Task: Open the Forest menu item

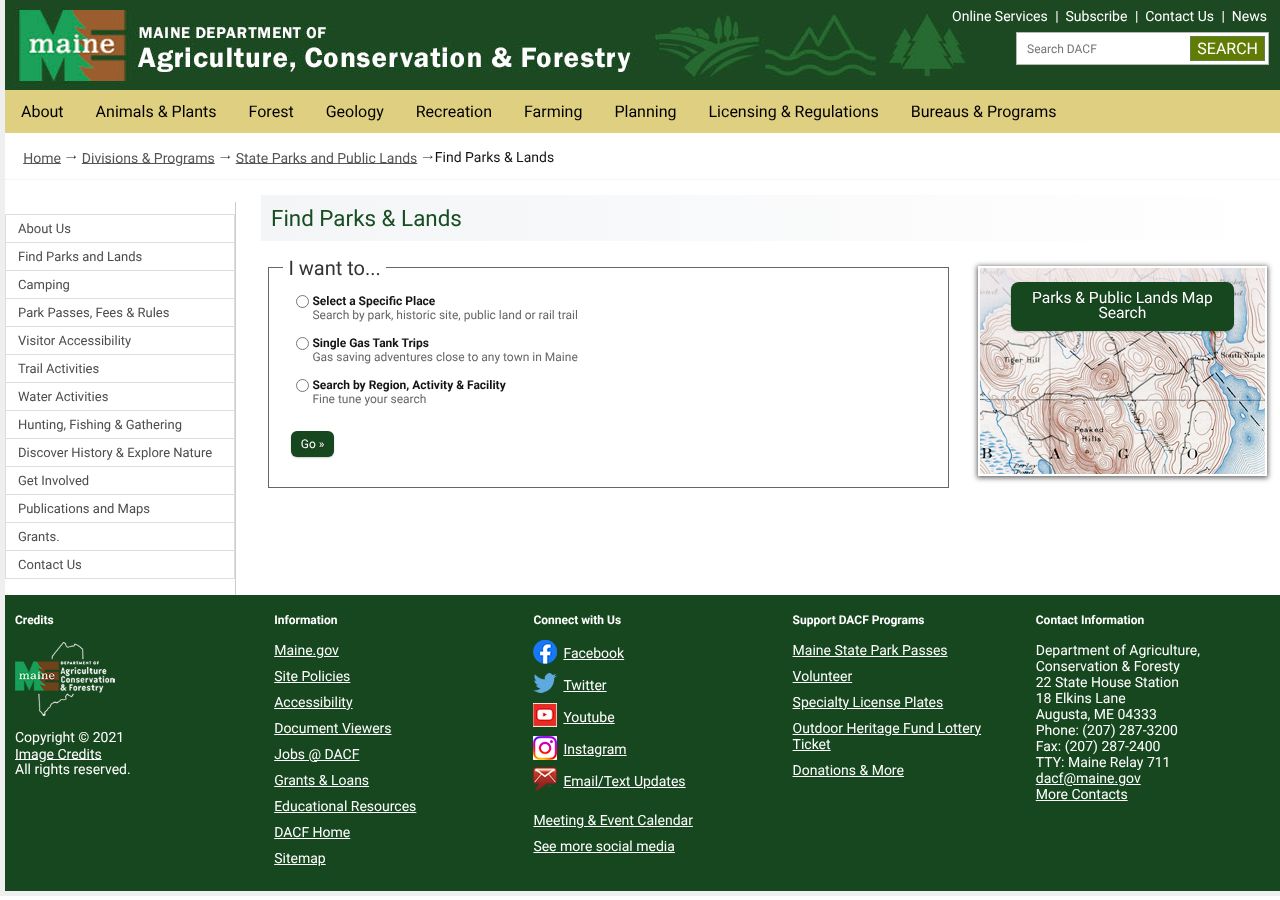Action: (271, 112)
